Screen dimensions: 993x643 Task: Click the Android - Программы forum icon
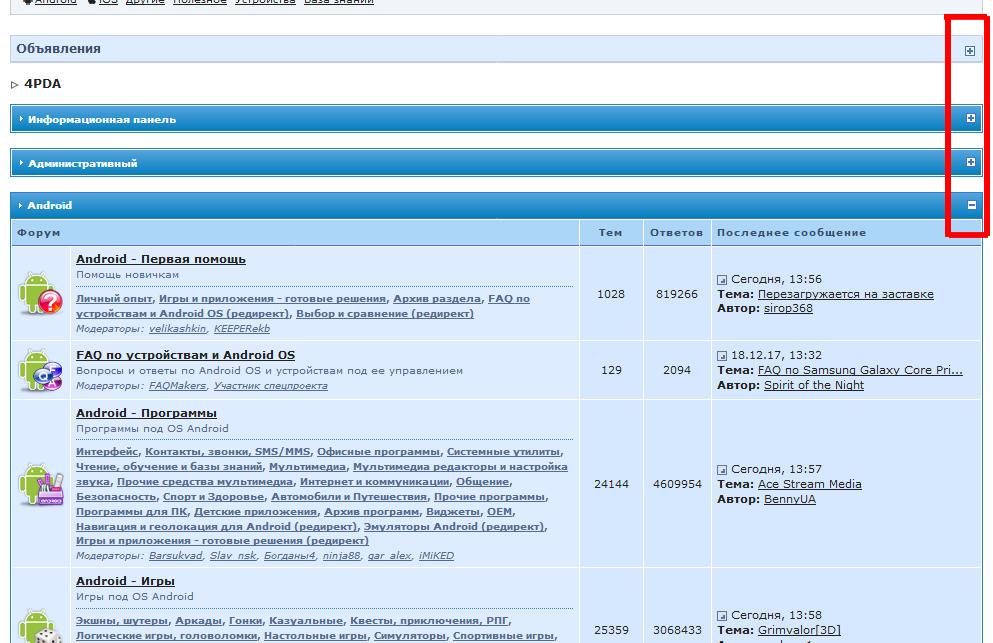click(x=41, y=484)
